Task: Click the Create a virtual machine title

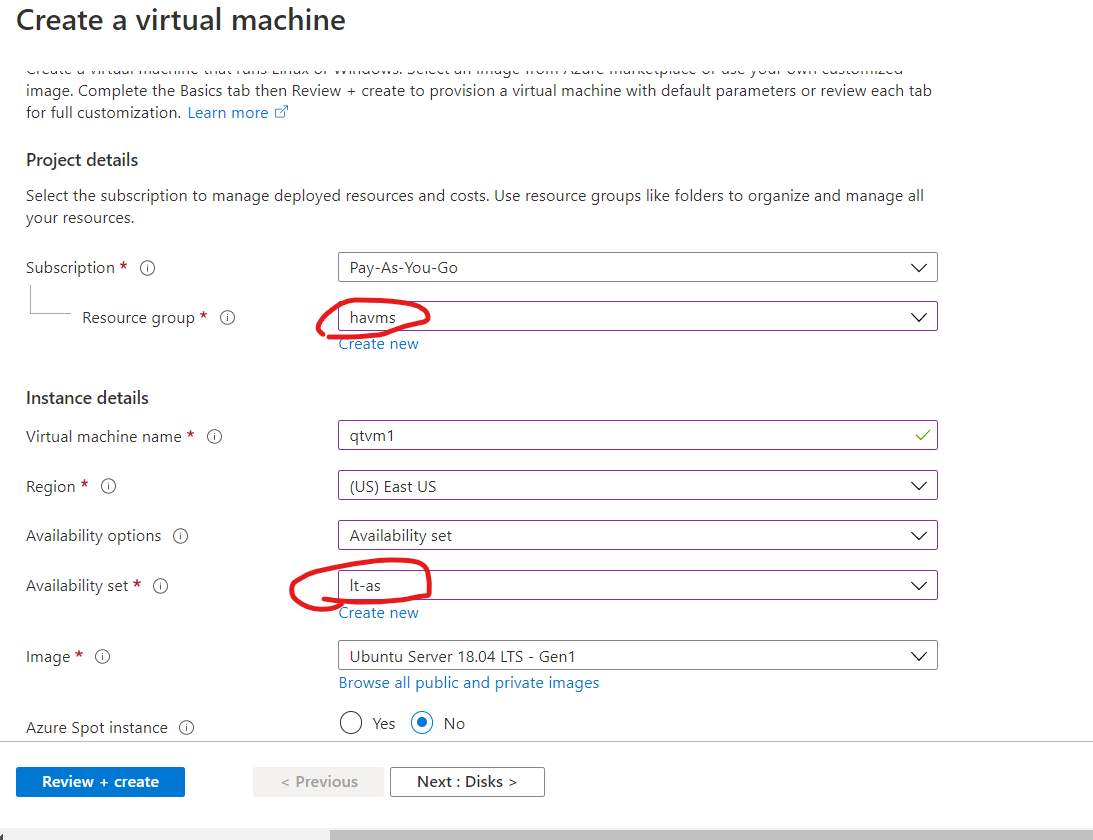Action: click(x=181, y=20)
